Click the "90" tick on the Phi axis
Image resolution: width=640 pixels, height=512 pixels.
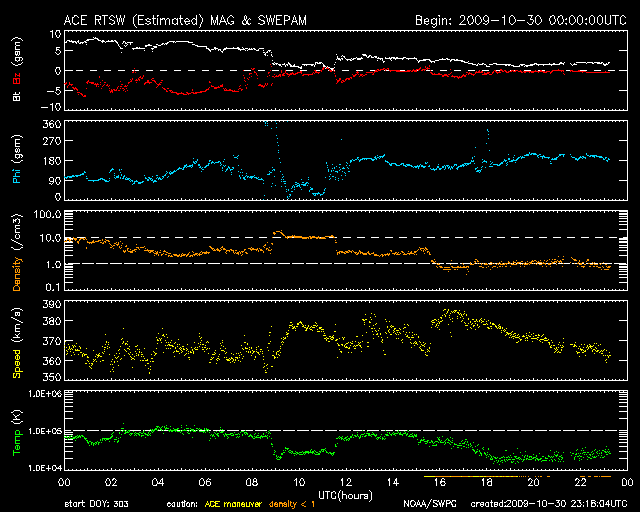[55, 180]
